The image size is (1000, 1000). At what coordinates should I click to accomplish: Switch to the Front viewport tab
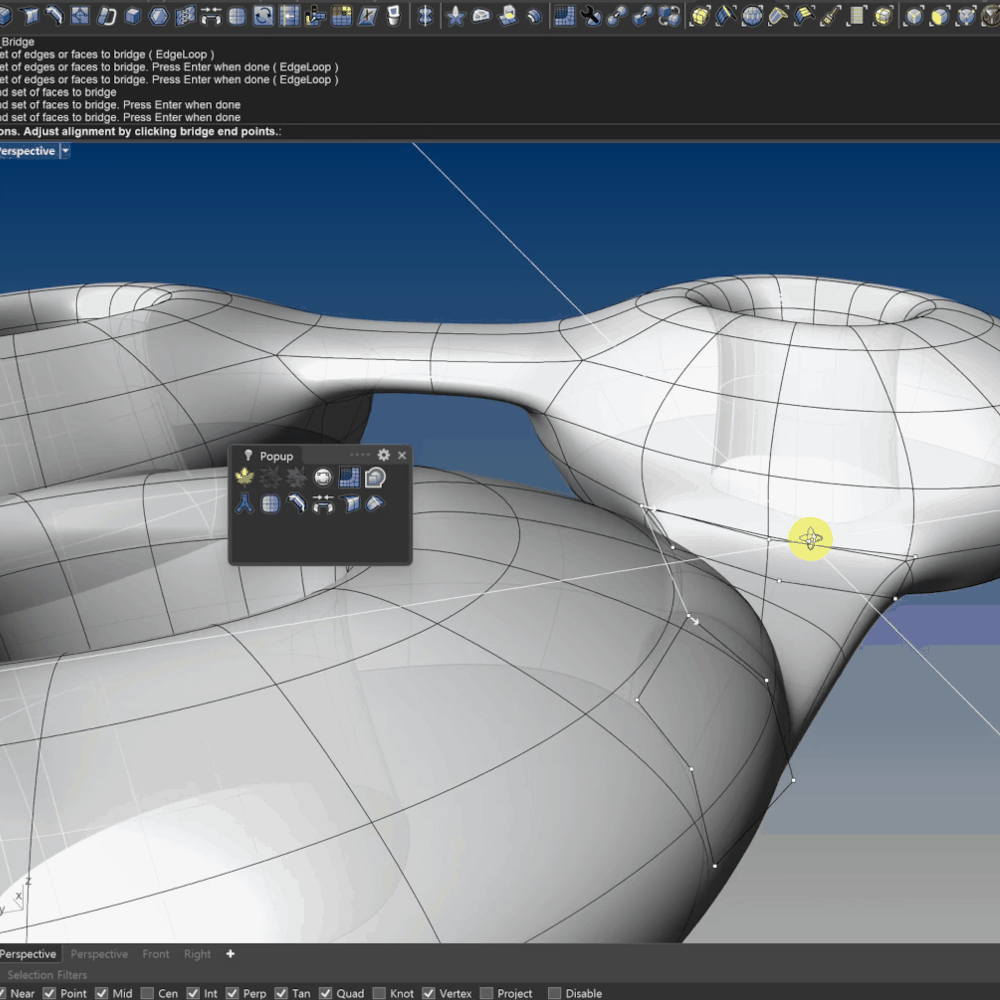pyautogui.click(x=156, y=954)
